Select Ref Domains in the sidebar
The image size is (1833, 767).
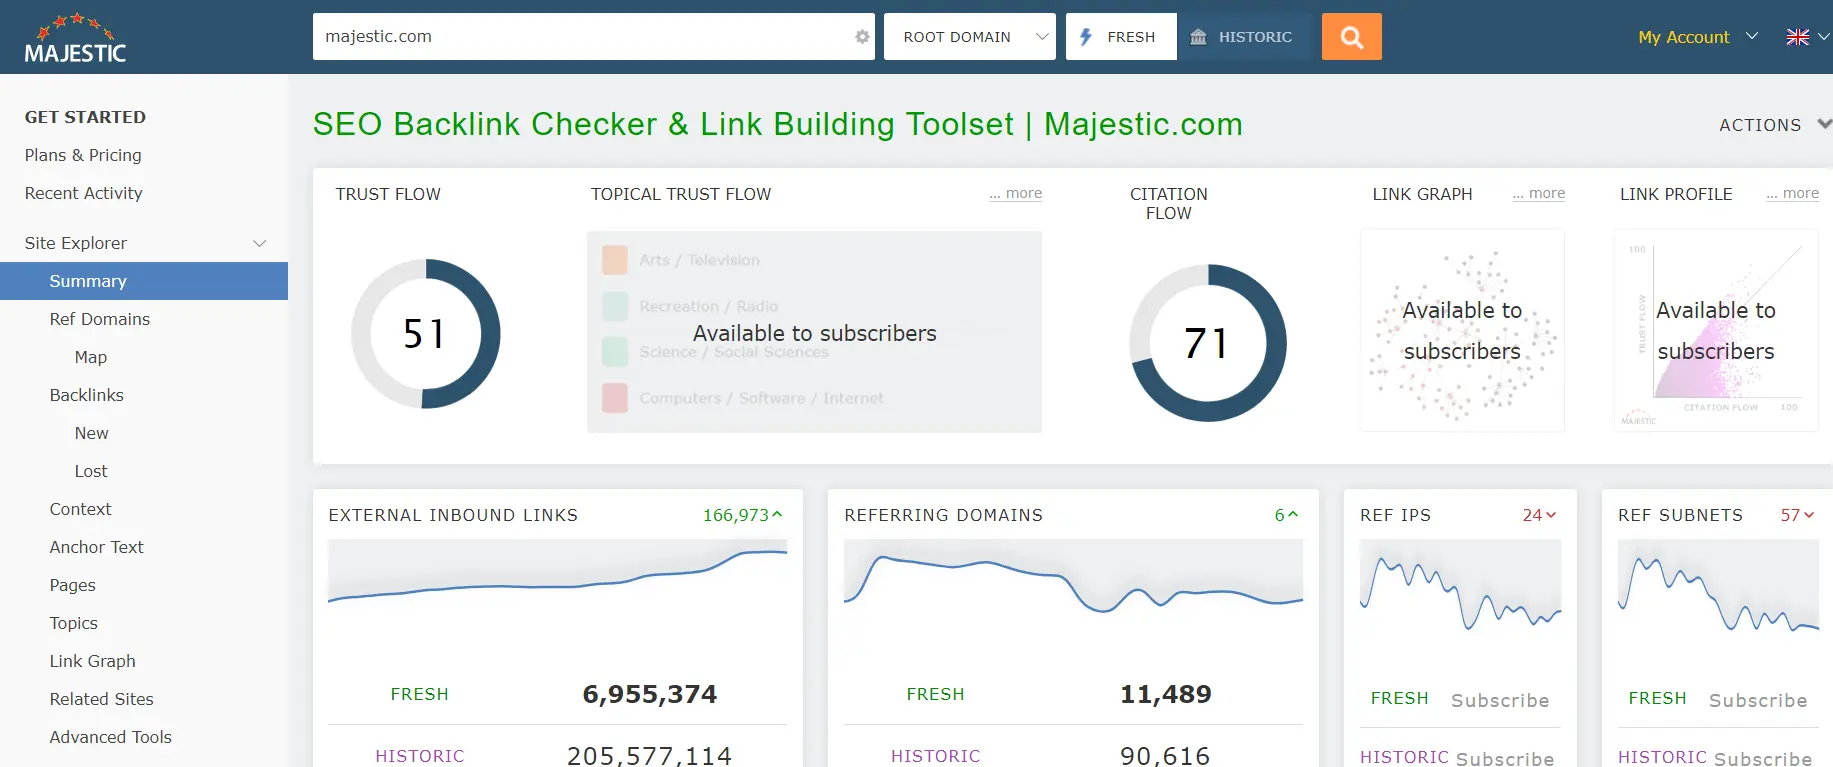(x=100, y=319)
